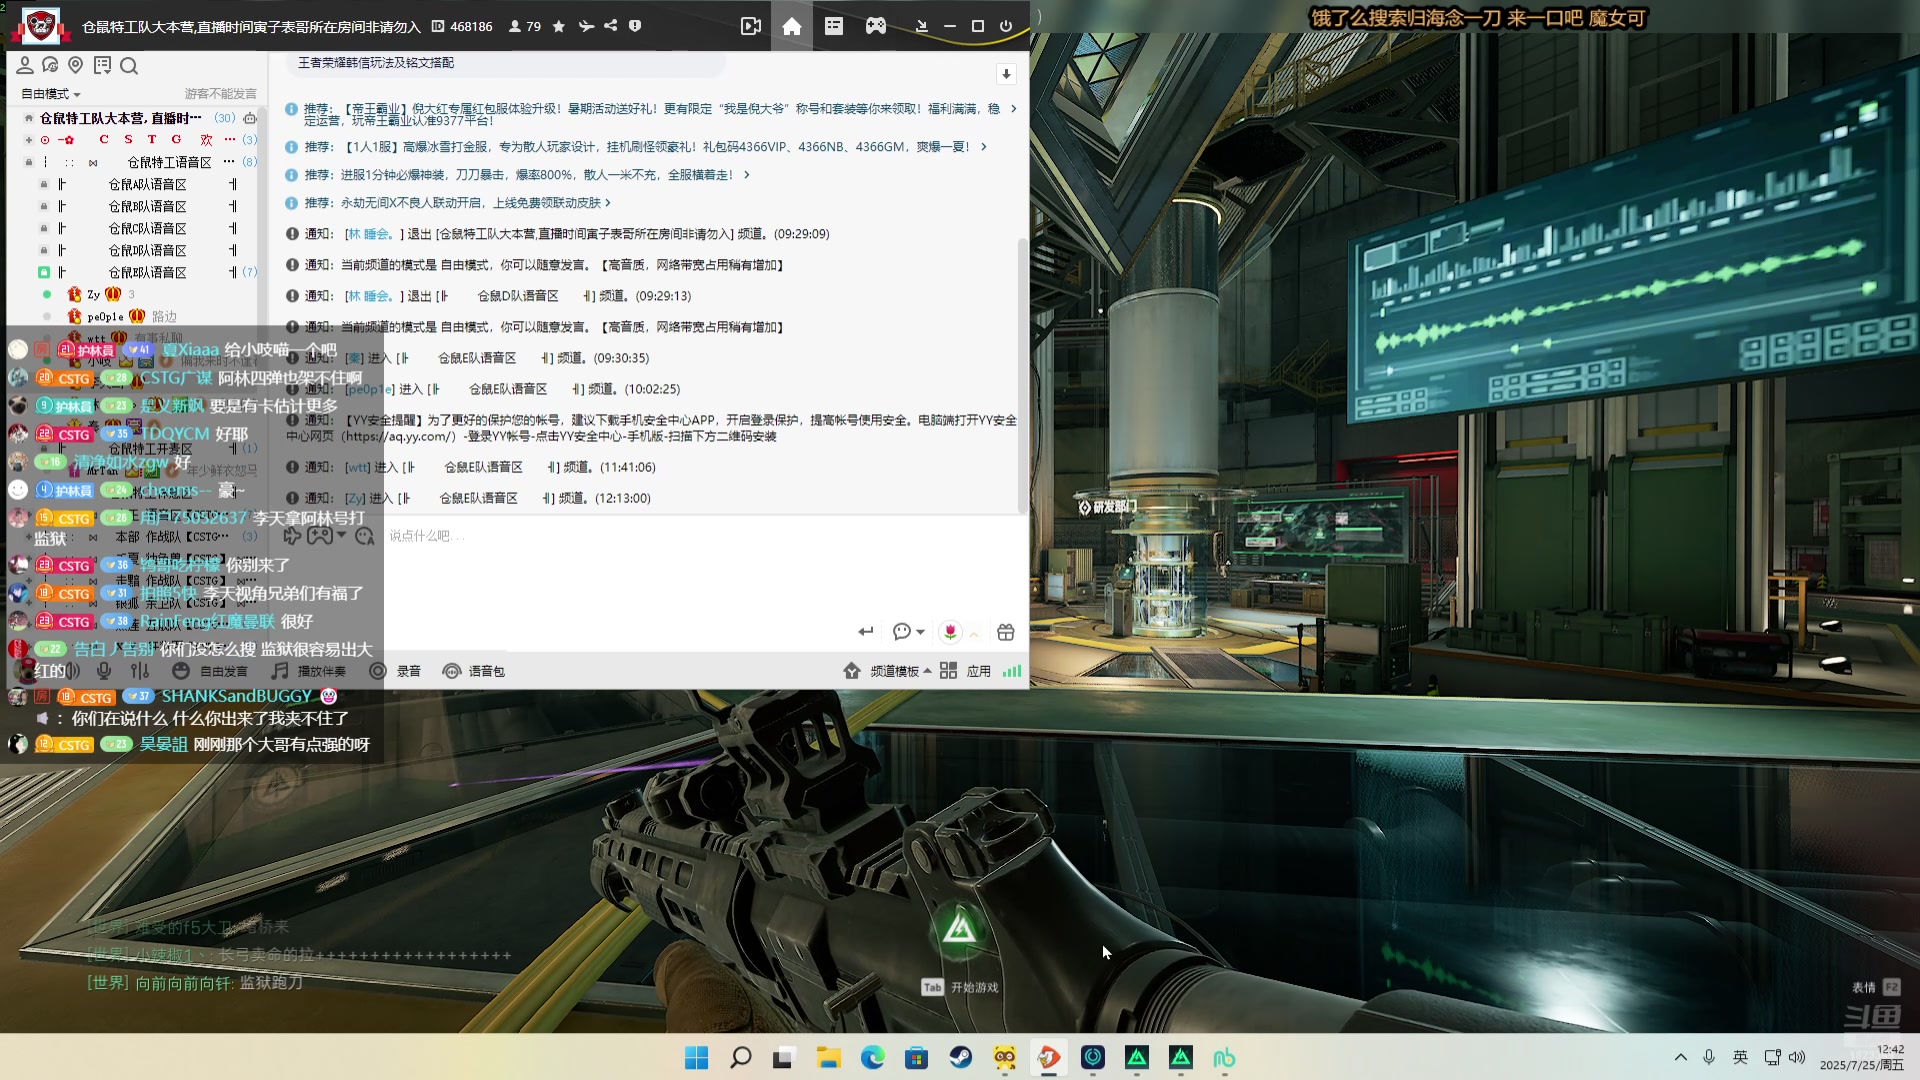Expand the flower options caret
The height and width of the screenshot is (1080, 1920).
pyautogui.click(x=974, y=633)
